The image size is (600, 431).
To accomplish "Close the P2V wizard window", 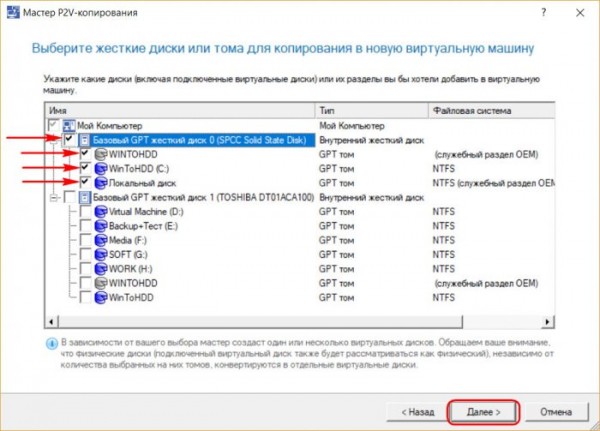I will [x=580, y=13].
